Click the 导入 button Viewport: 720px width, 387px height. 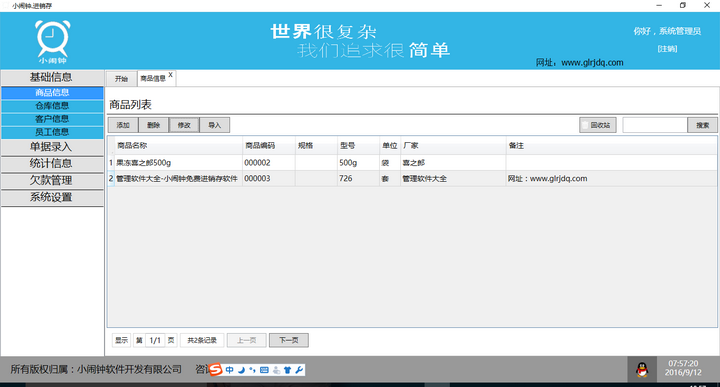pyautogui.click(x=214, y=125)
